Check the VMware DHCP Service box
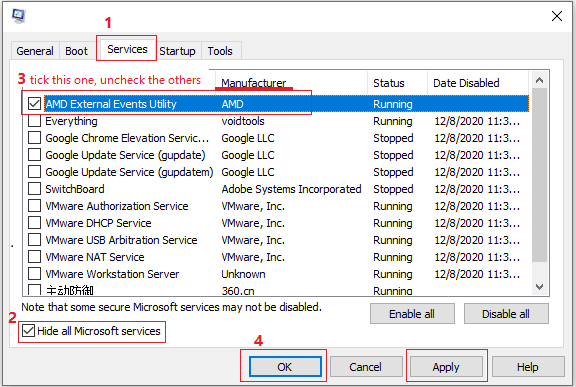 (x=35, y=223)
